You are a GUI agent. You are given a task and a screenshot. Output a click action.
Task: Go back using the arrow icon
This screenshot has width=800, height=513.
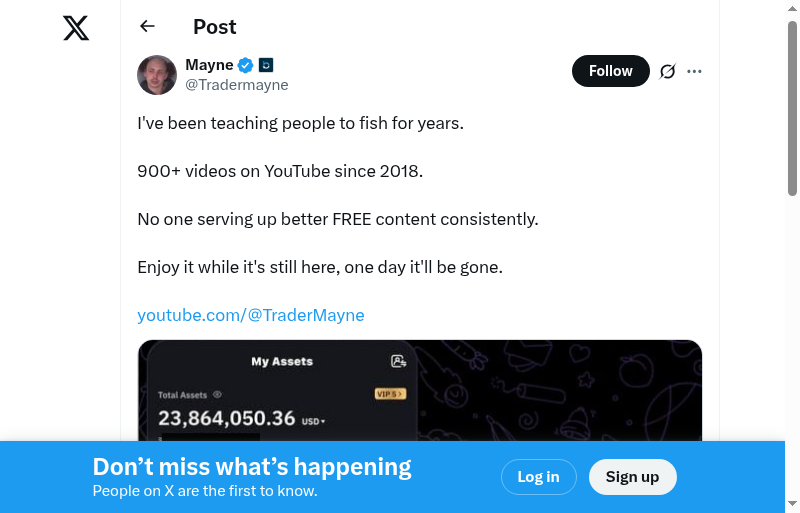[x=148, y=27]
